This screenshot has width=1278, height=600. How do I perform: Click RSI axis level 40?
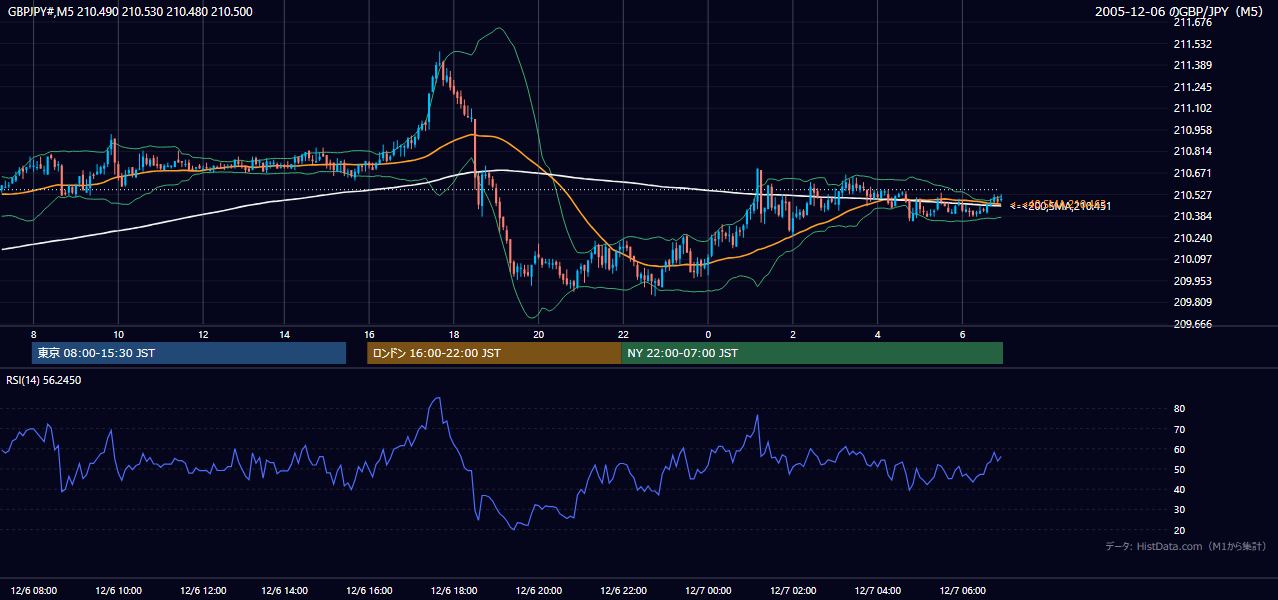point(1180,489)
